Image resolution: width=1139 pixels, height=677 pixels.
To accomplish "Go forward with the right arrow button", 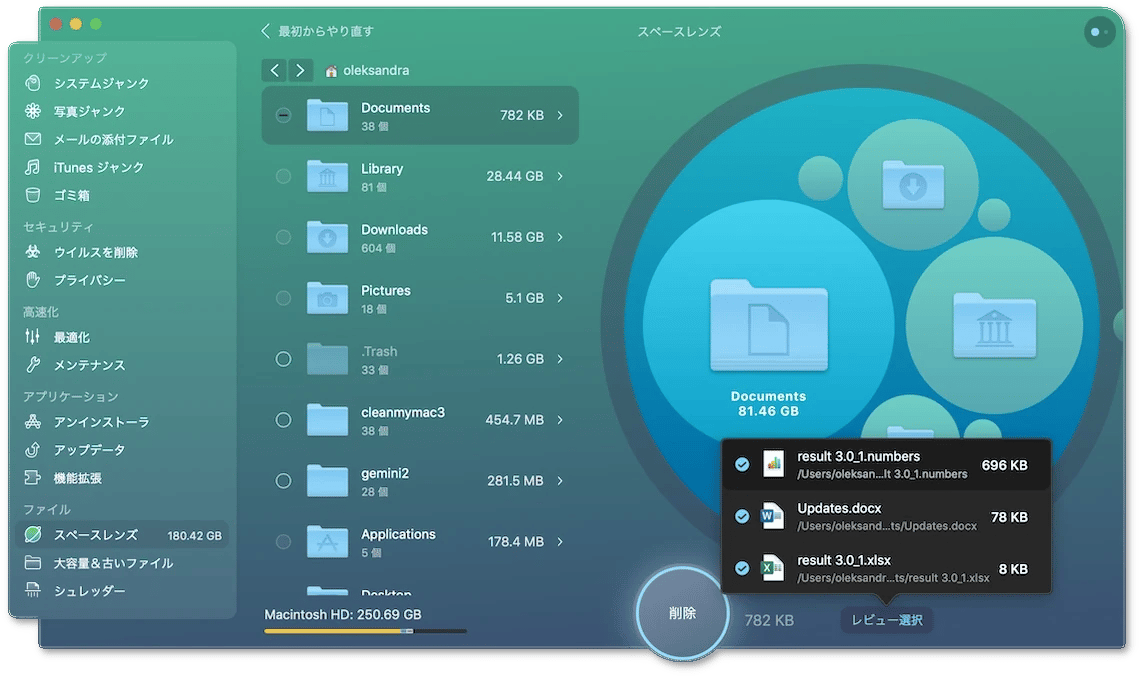I will [300, 70].
